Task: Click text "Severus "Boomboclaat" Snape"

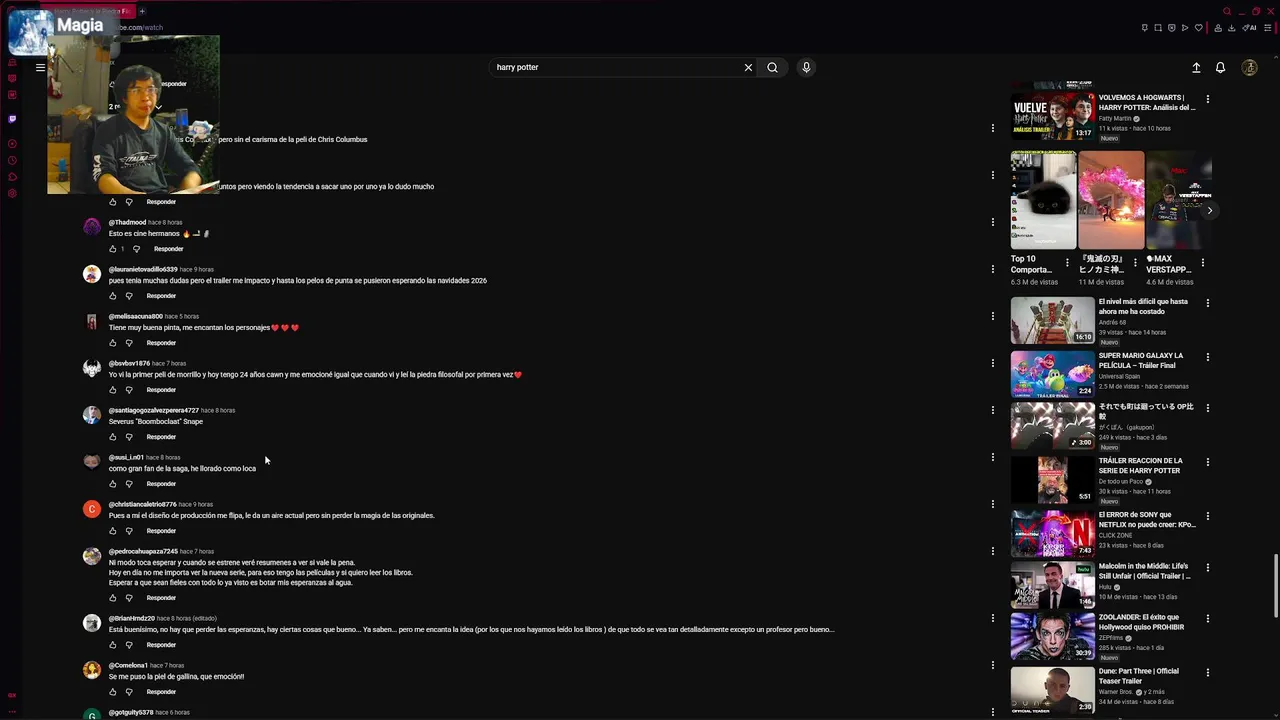Action: tap(156, 422)
